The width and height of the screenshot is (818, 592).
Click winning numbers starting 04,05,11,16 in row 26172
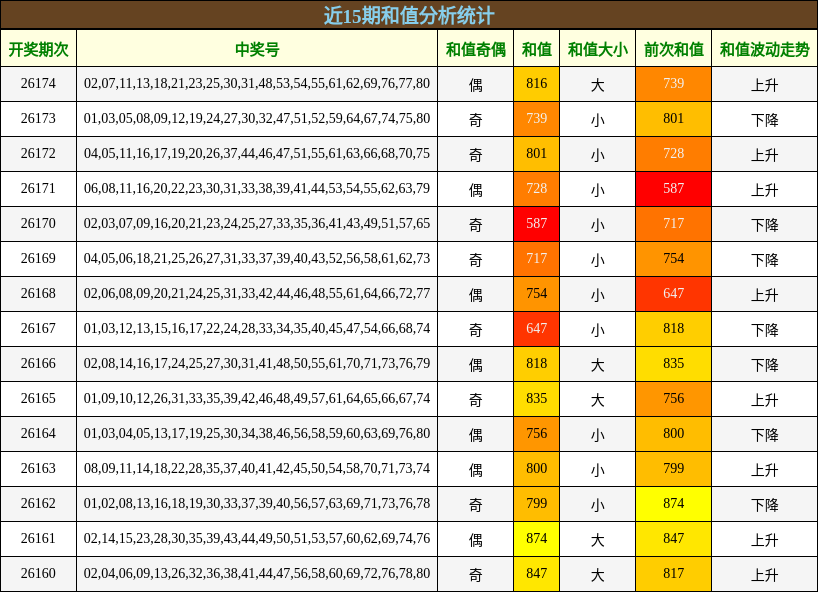[257, 153]
